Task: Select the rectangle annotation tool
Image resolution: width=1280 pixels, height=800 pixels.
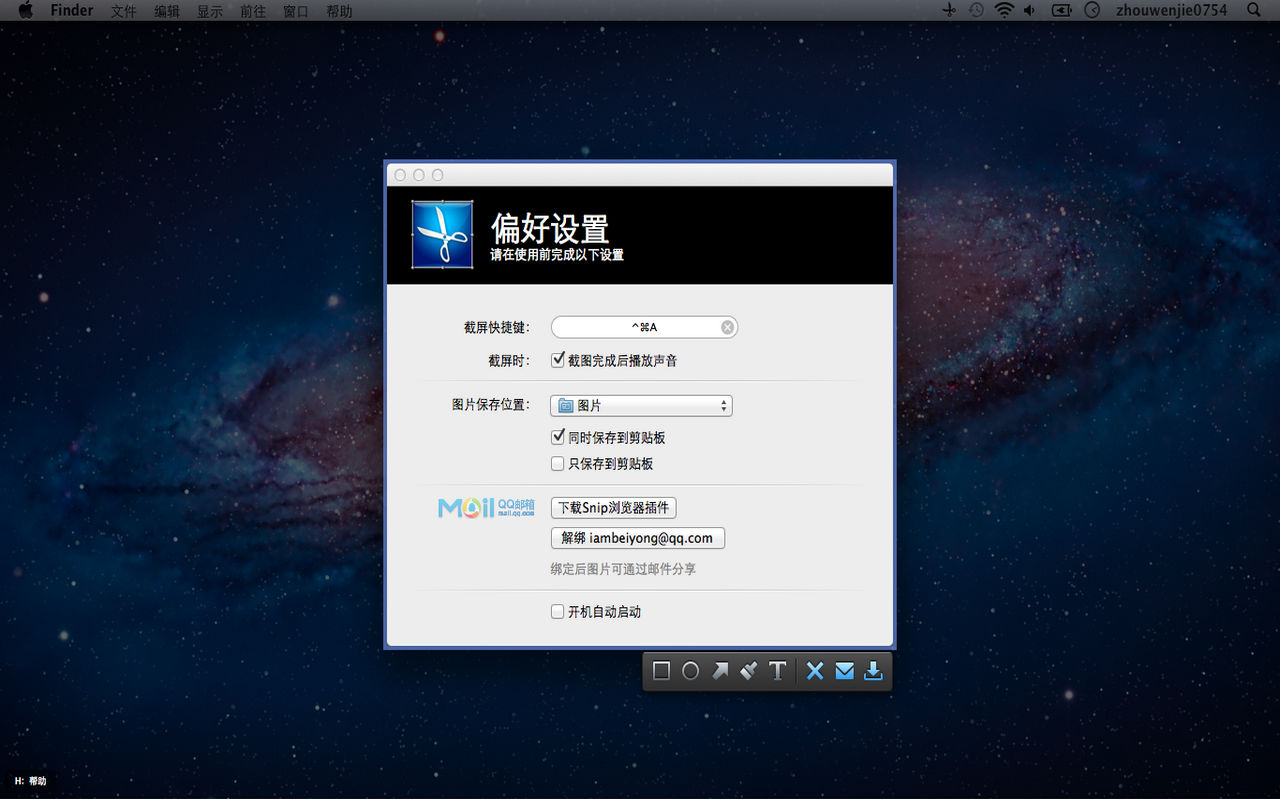Action: [x=661, y=671]
